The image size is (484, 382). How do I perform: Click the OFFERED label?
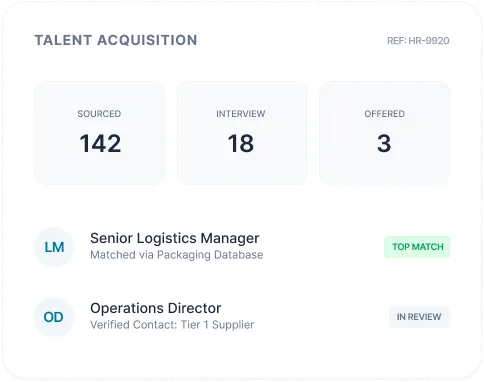point(384,114)
